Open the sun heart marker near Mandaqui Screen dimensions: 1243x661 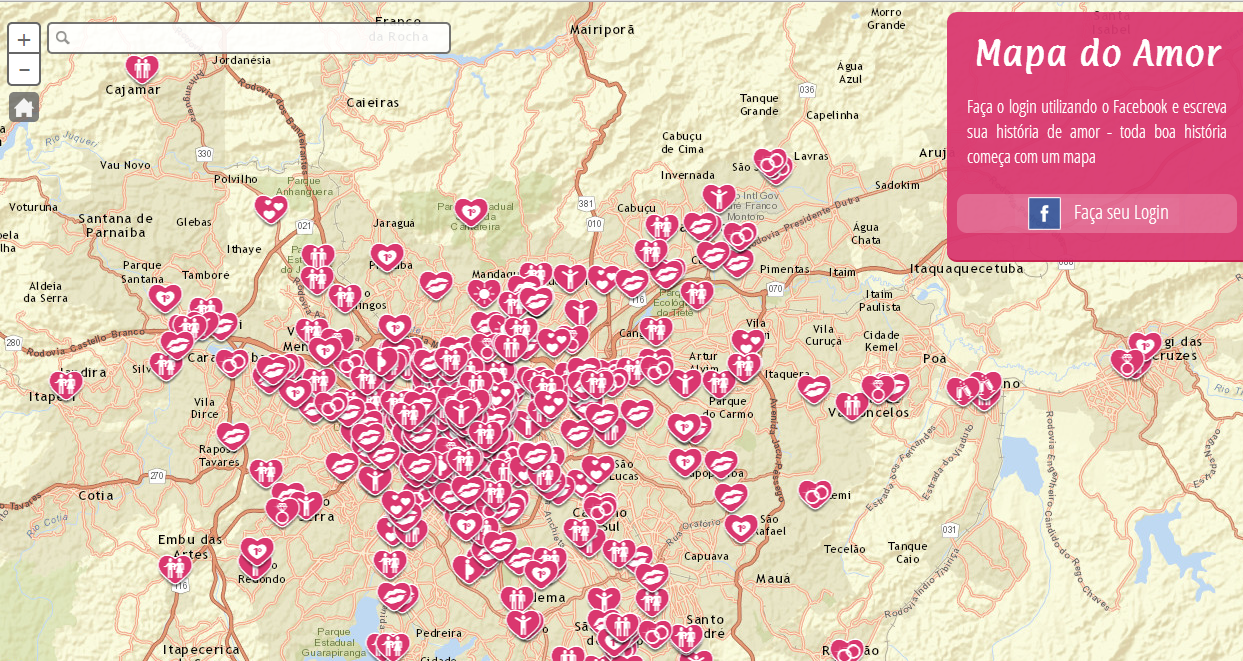[x=484, y=293]
